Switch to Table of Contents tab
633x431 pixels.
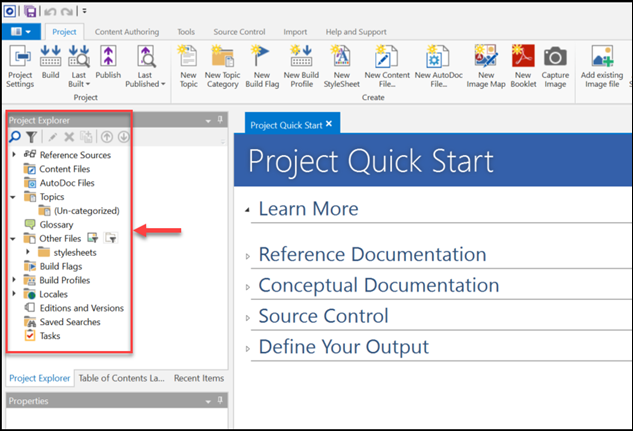pos(120,379)
